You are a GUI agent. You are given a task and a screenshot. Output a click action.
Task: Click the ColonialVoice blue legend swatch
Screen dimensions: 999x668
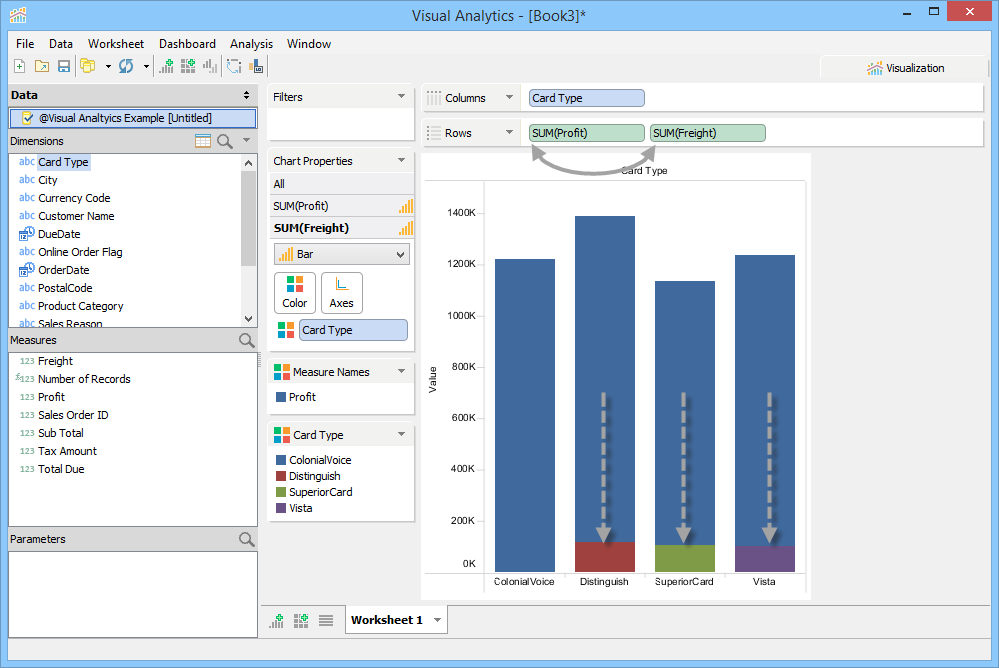[281, 460]
